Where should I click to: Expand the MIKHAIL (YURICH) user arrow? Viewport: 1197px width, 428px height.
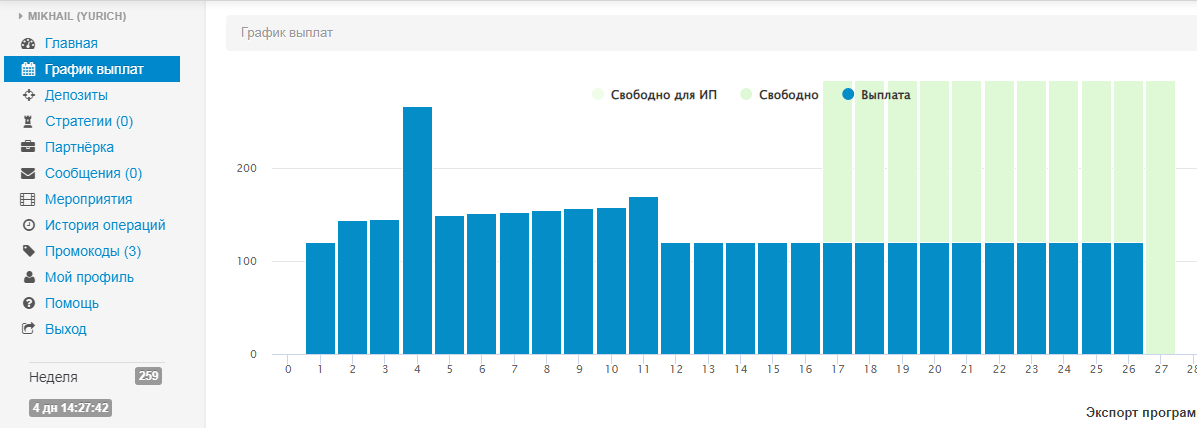click(x=20, y=16)
